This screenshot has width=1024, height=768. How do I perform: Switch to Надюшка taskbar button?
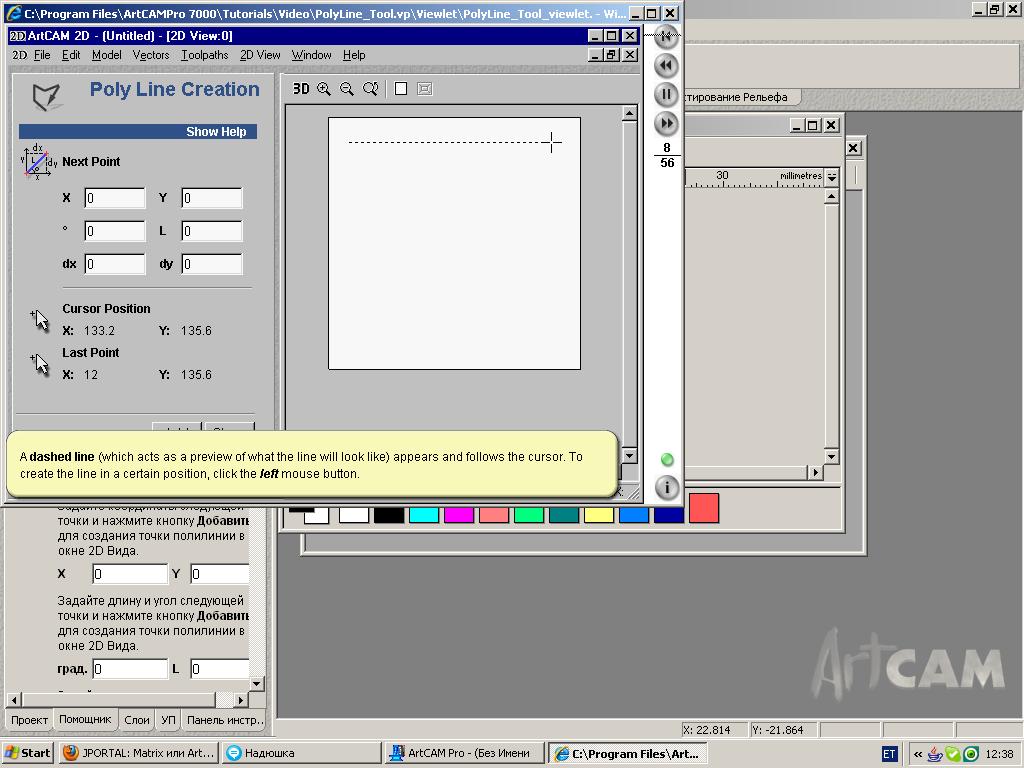(x=302, y=753)
